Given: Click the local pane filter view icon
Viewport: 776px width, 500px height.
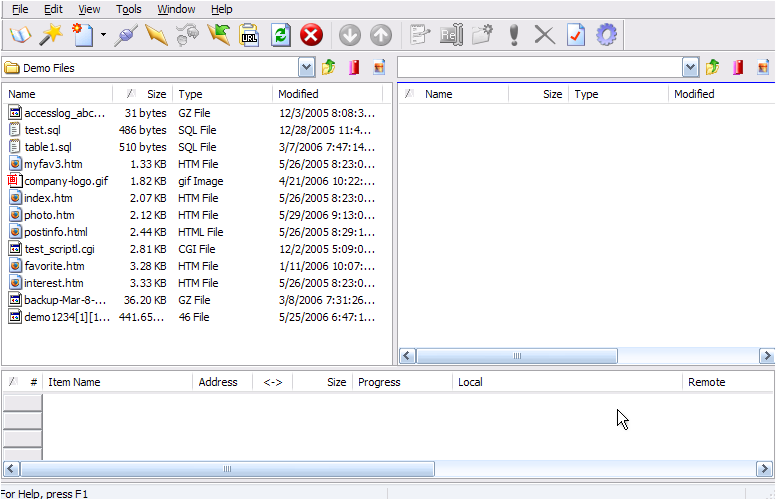Looking at the screenshot, I should tap(379, 67).
